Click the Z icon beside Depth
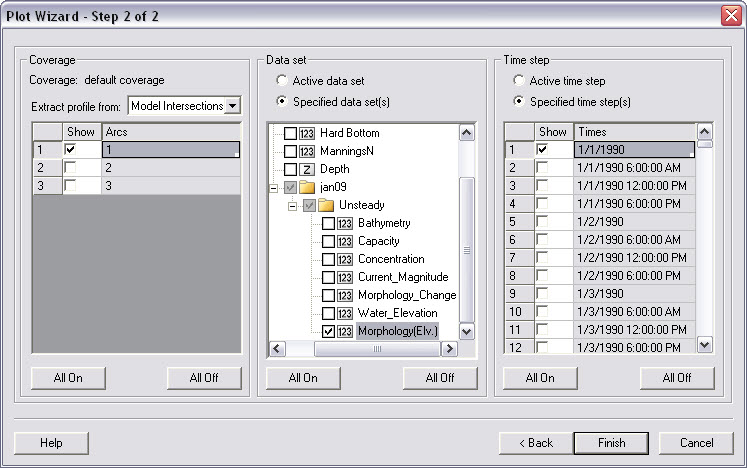Viewport: 749px width, 471px height. tap(307, 169)
